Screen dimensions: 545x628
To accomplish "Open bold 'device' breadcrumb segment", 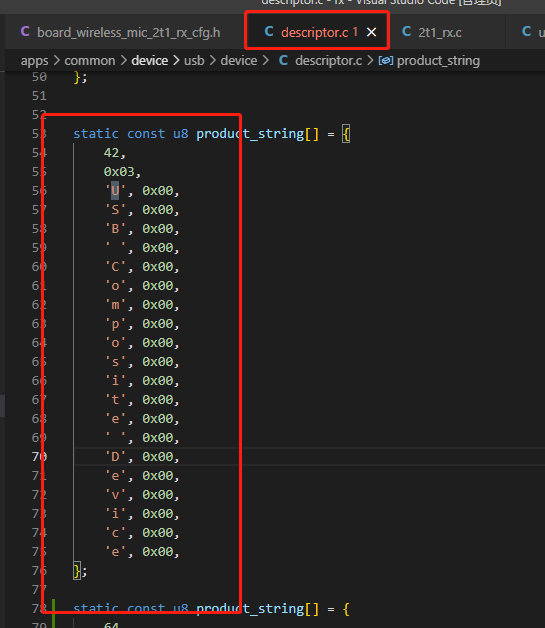I will [150, 61].
